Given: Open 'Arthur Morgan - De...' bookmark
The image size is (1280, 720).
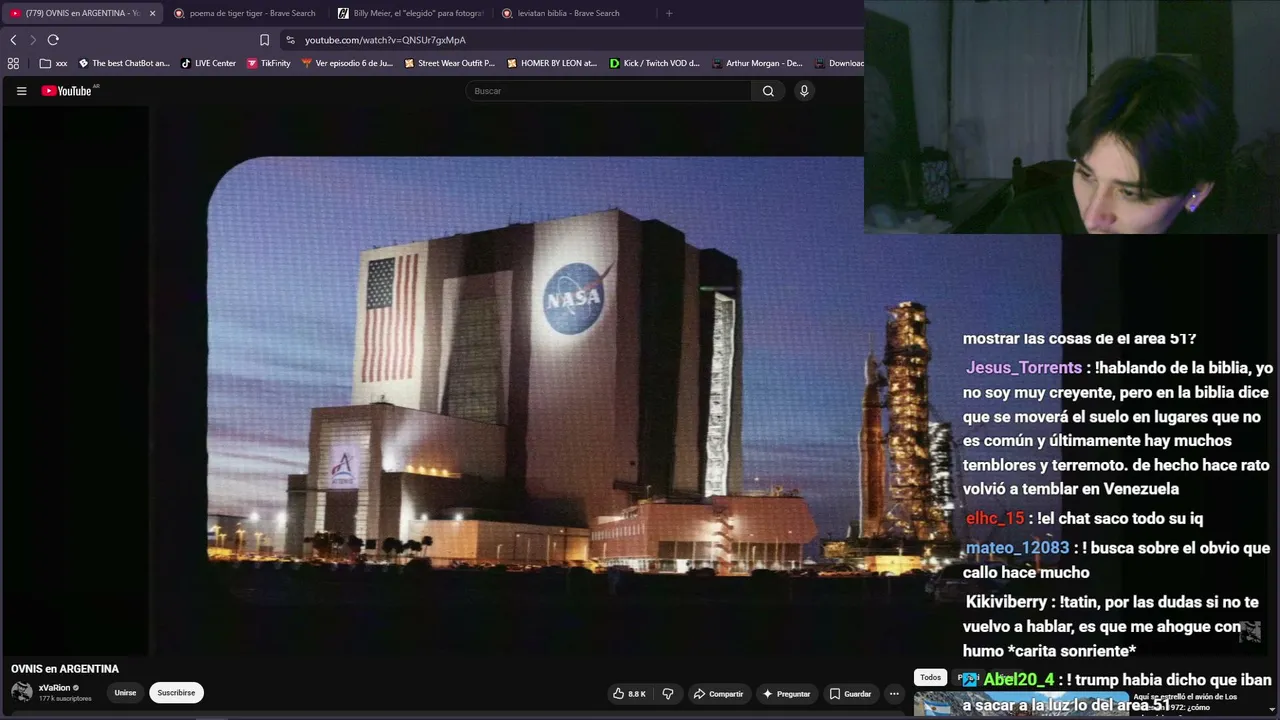Looking at the screenshot, I should pos(757,63).
